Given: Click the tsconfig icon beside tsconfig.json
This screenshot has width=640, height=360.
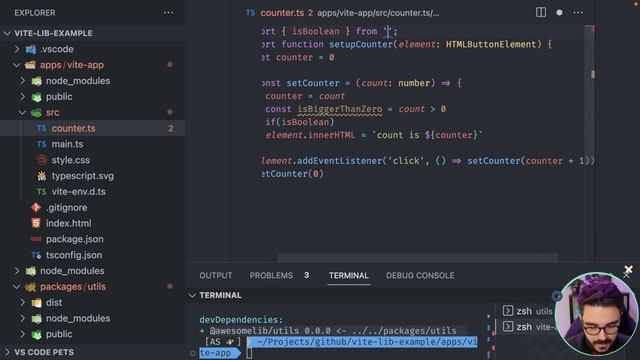Looking at the screenshot, I should point(36,255).
